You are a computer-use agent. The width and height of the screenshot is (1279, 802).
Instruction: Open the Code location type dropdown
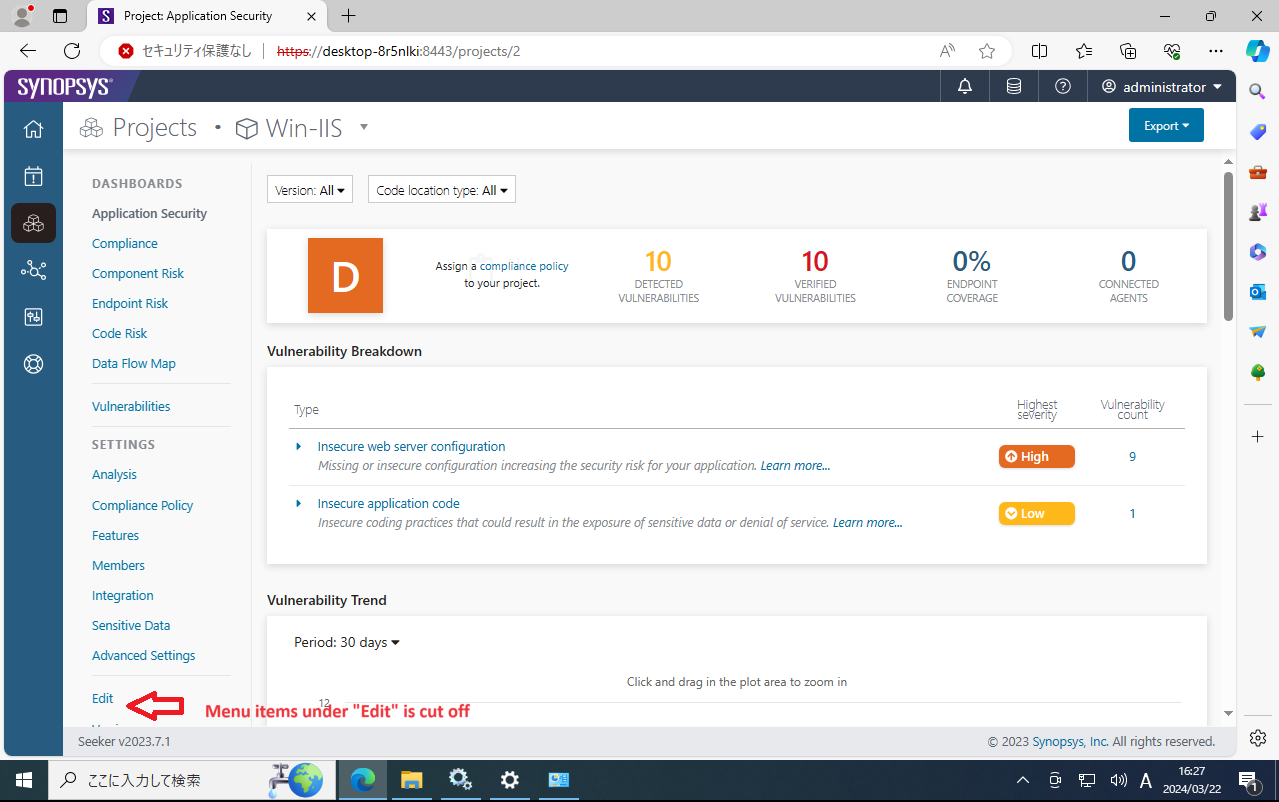pos(442,190)
